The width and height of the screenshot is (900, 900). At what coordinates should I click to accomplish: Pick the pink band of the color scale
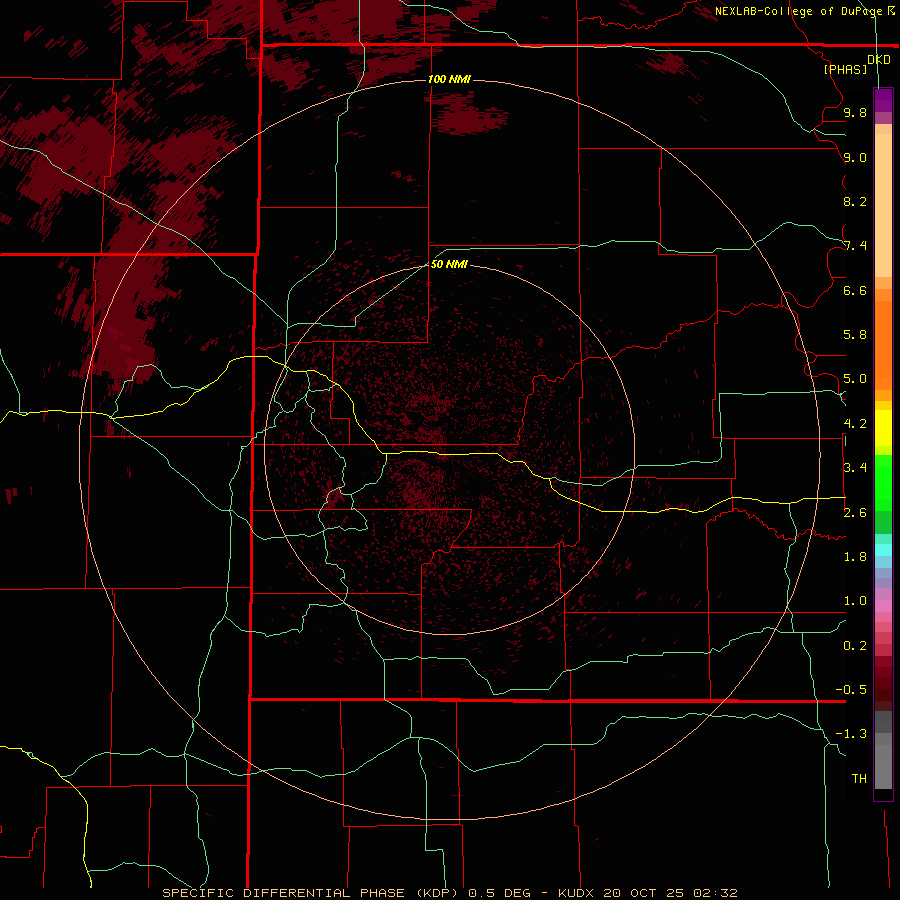point(883,606)
